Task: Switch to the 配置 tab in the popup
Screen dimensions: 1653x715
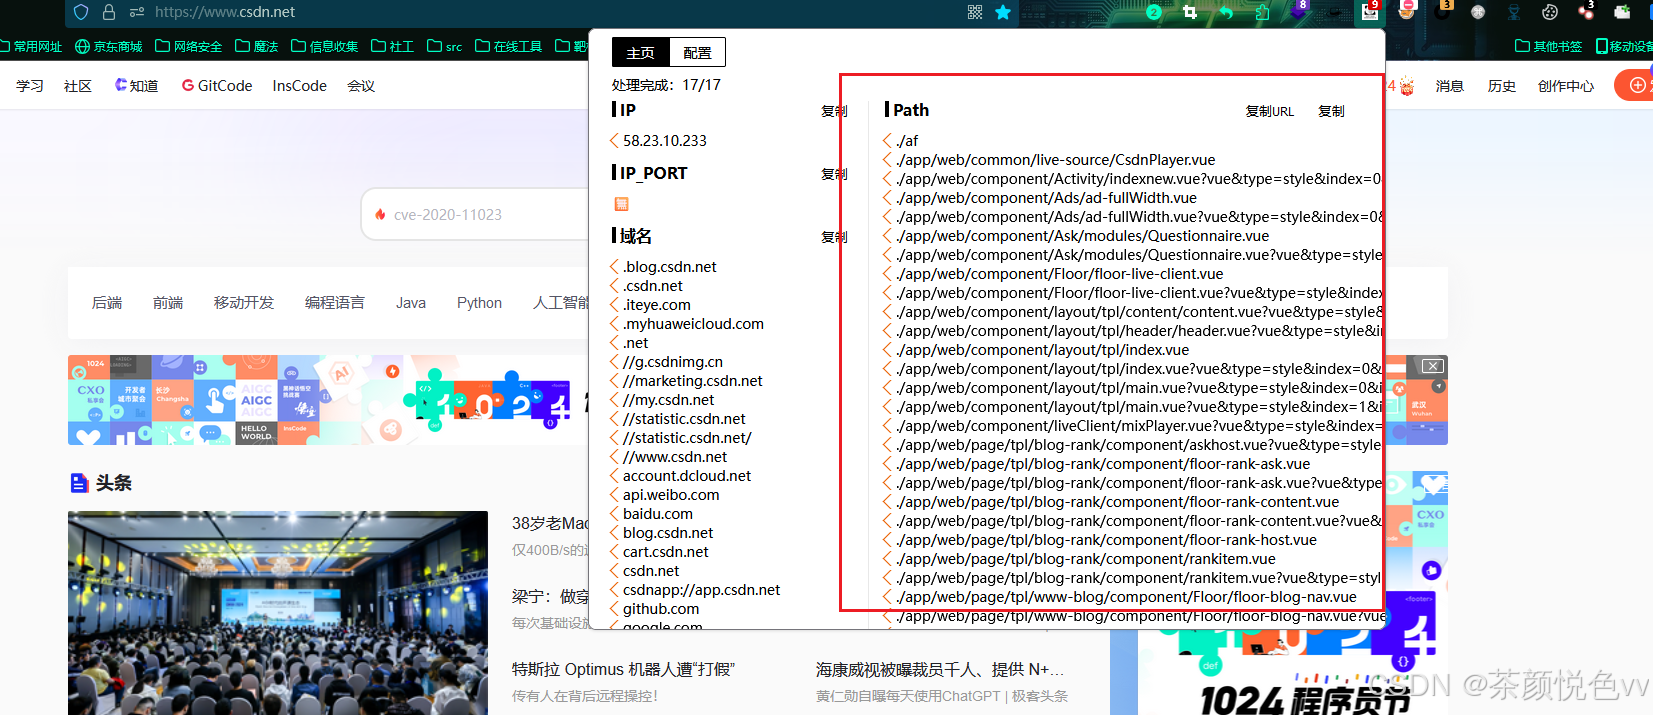Action: [x=697, y=53]
